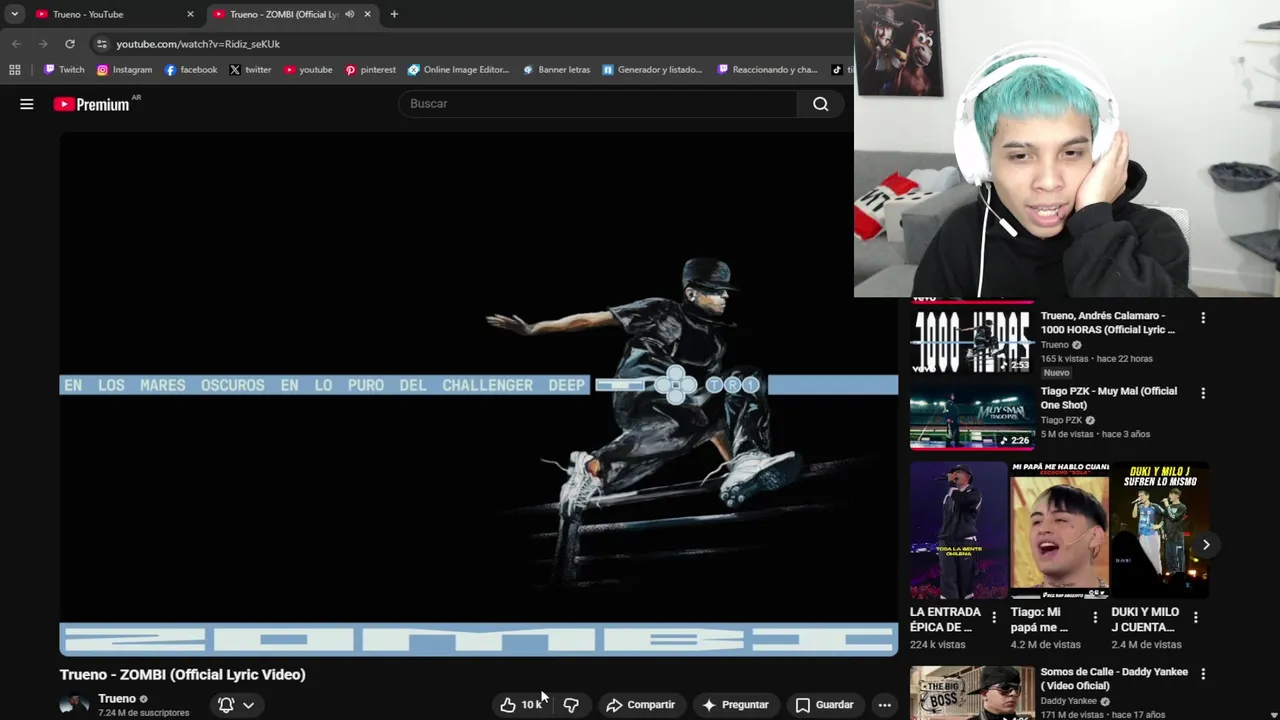Focus the Buscar search field
1280x720 pixels.
(x=598, y=104)
